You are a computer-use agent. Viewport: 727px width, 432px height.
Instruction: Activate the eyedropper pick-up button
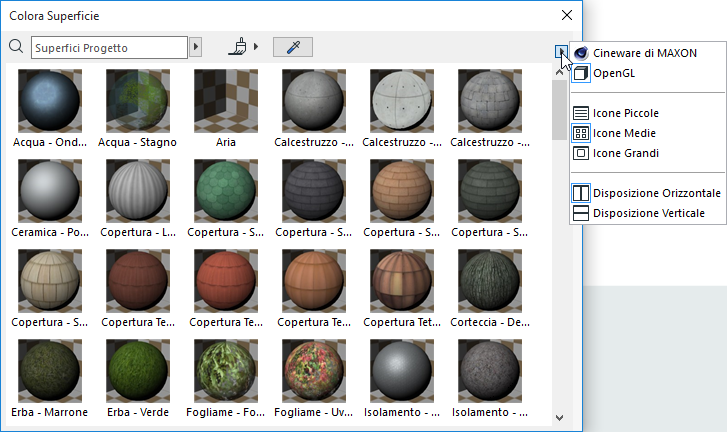293,47
